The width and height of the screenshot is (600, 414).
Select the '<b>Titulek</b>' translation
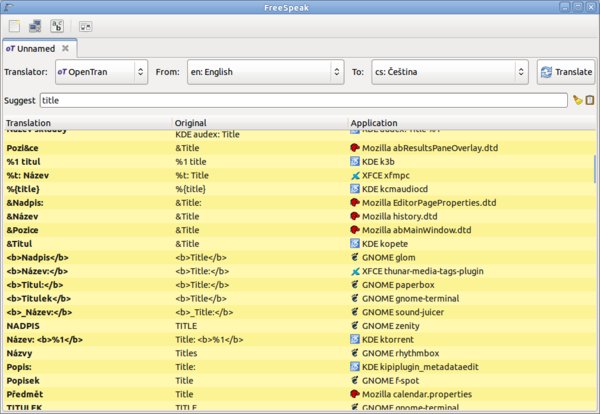click(x=39, y=298)
